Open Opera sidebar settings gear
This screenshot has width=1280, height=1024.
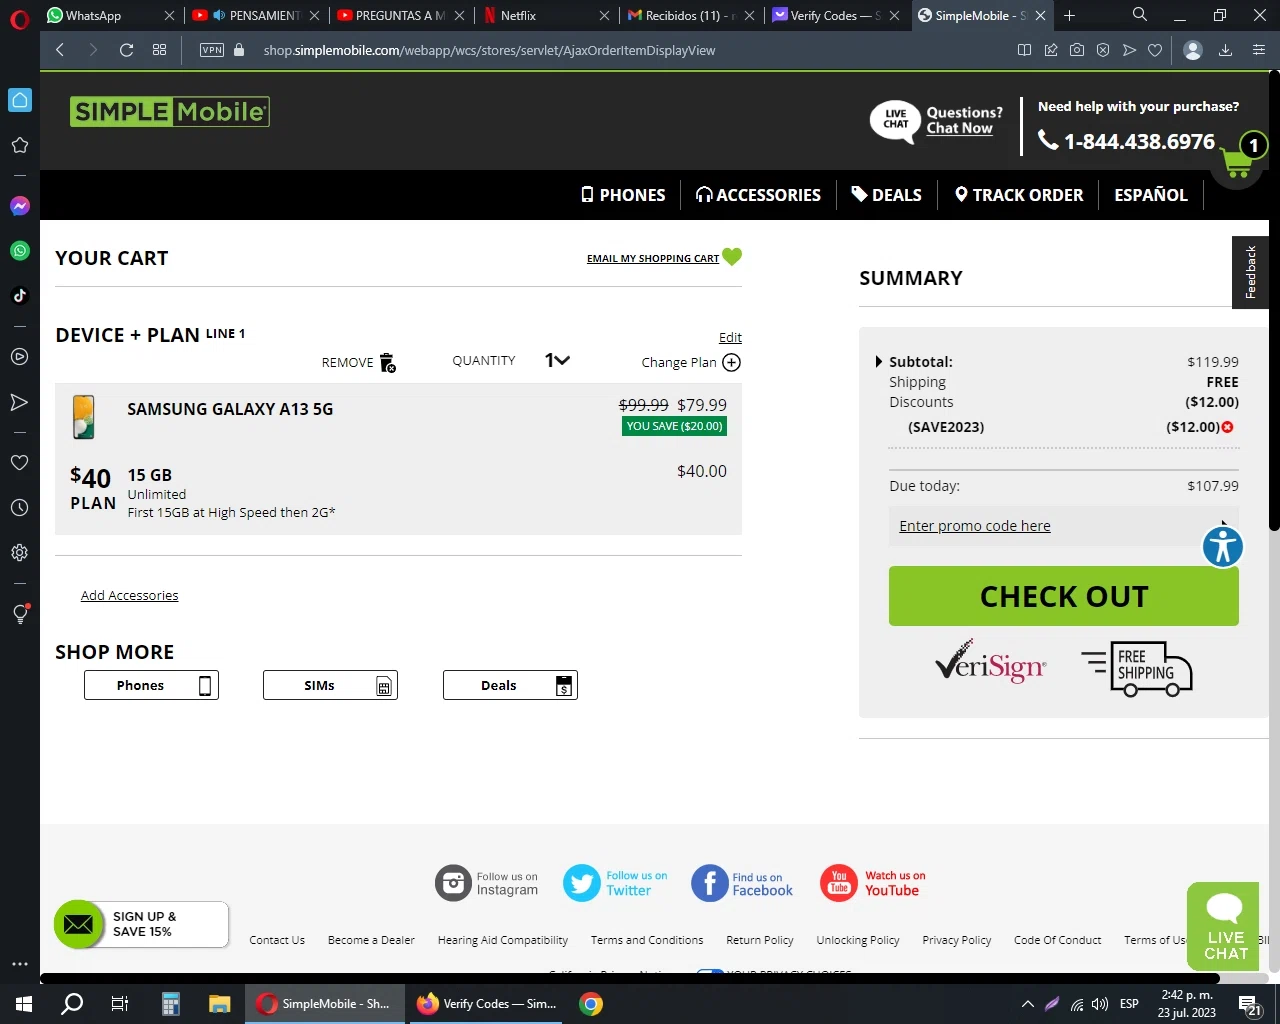[20, 552]
